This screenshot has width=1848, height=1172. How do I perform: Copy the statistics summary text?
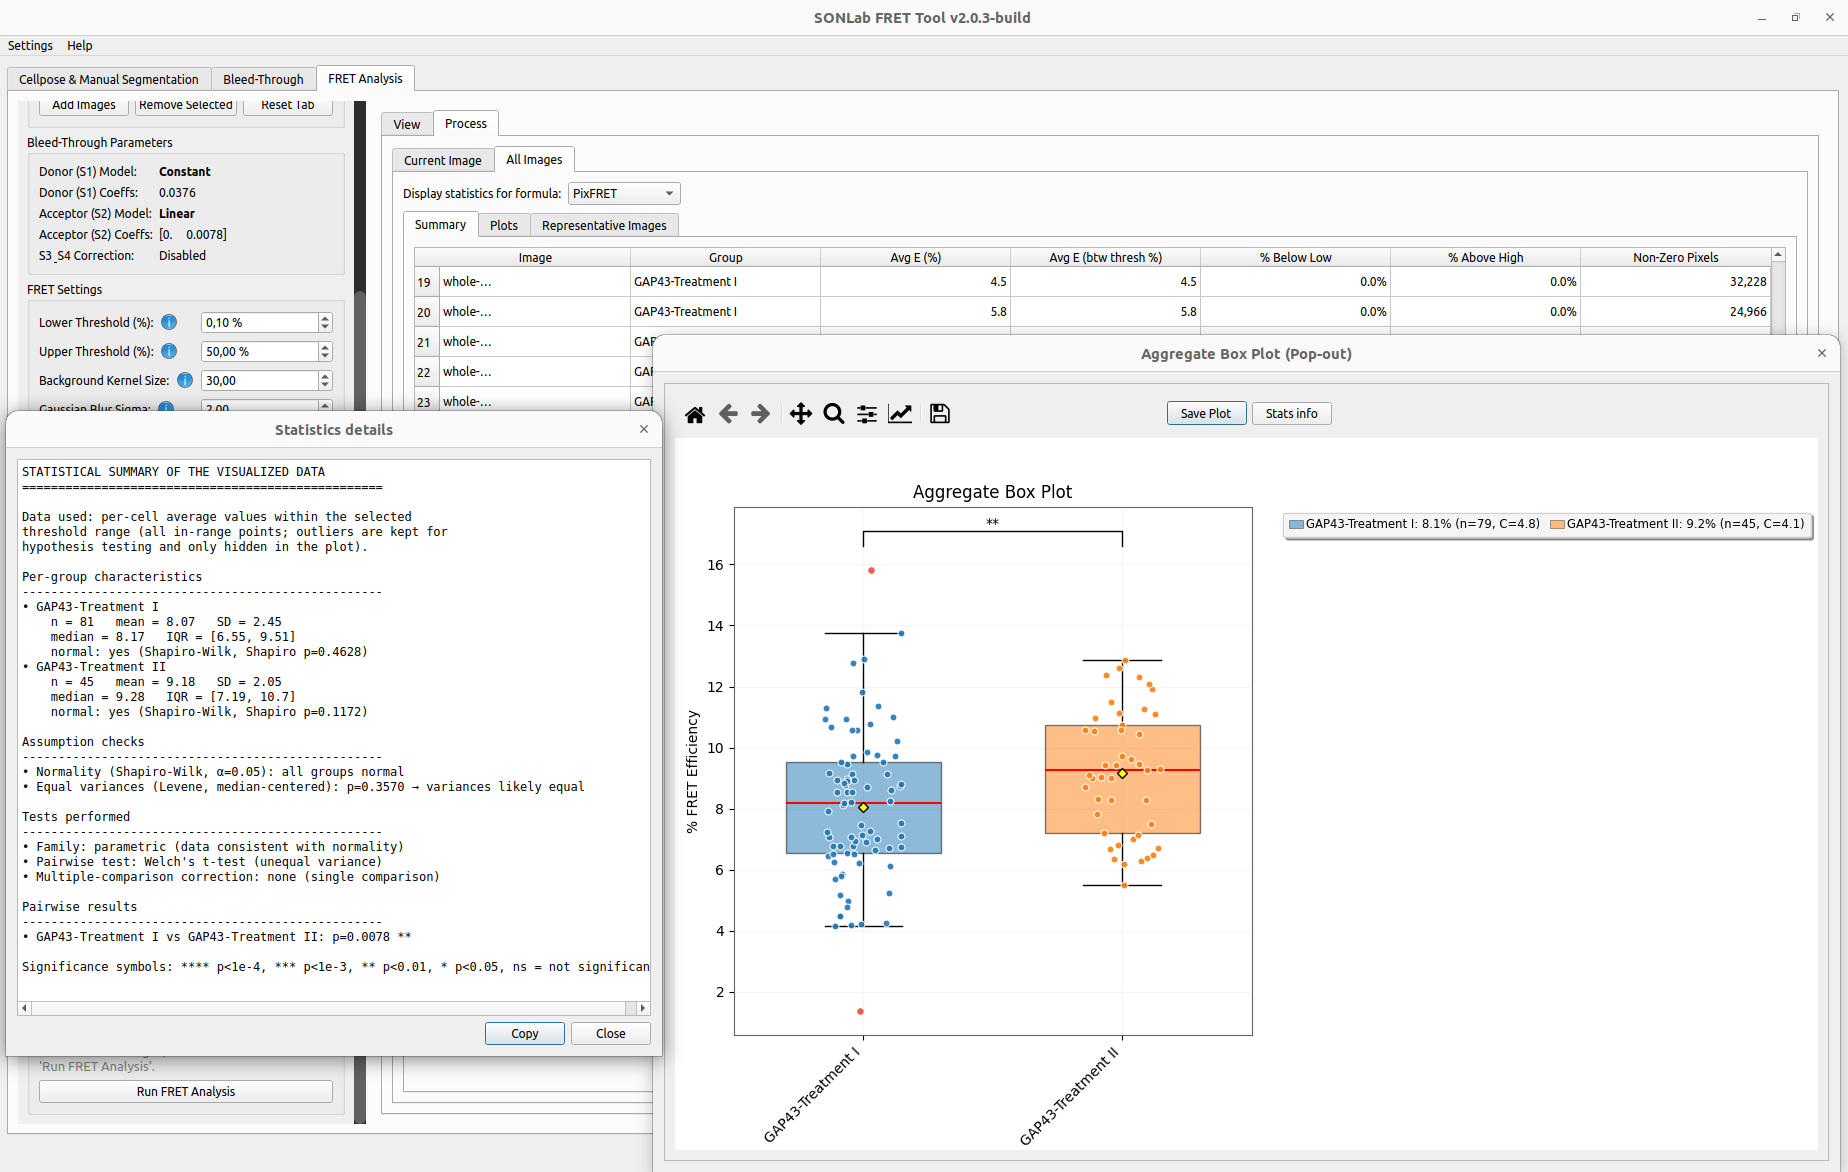(x=525, y=1034)
